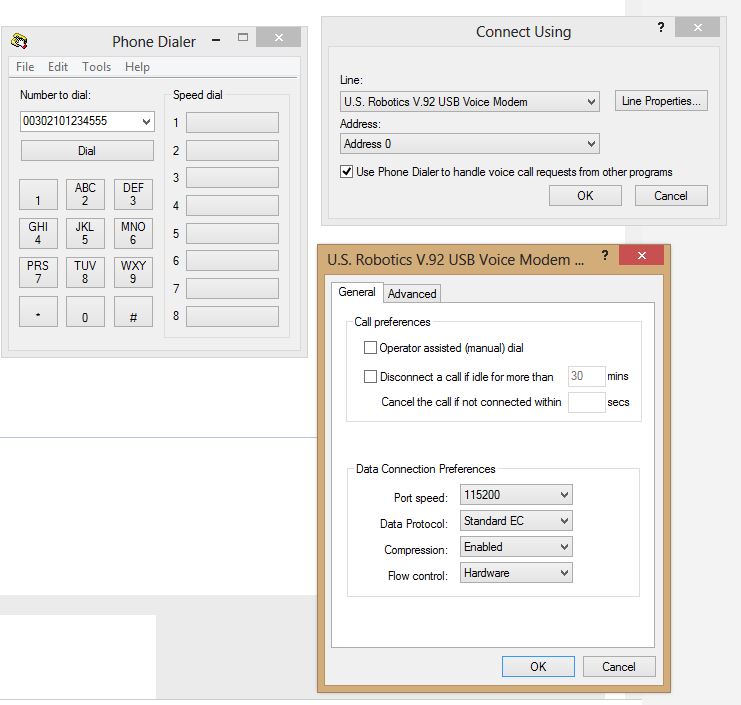
Task: Tap keypad digit 1
Action: click(x=38, y=194)
